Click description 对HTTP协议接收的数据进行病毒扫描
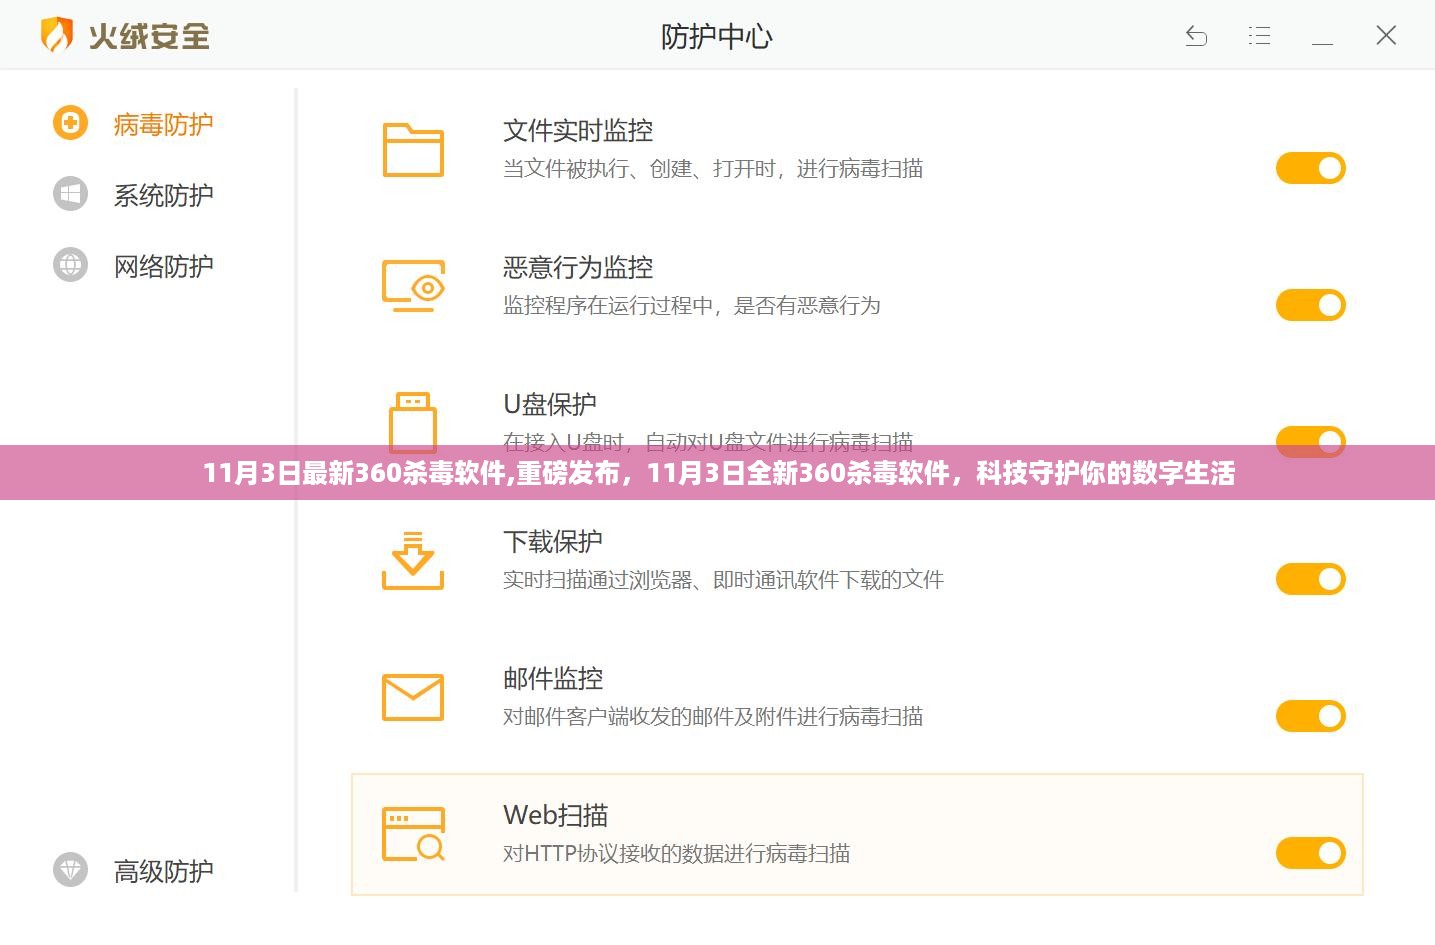Viewport: 1435px width, 945px height. (677, 854)
